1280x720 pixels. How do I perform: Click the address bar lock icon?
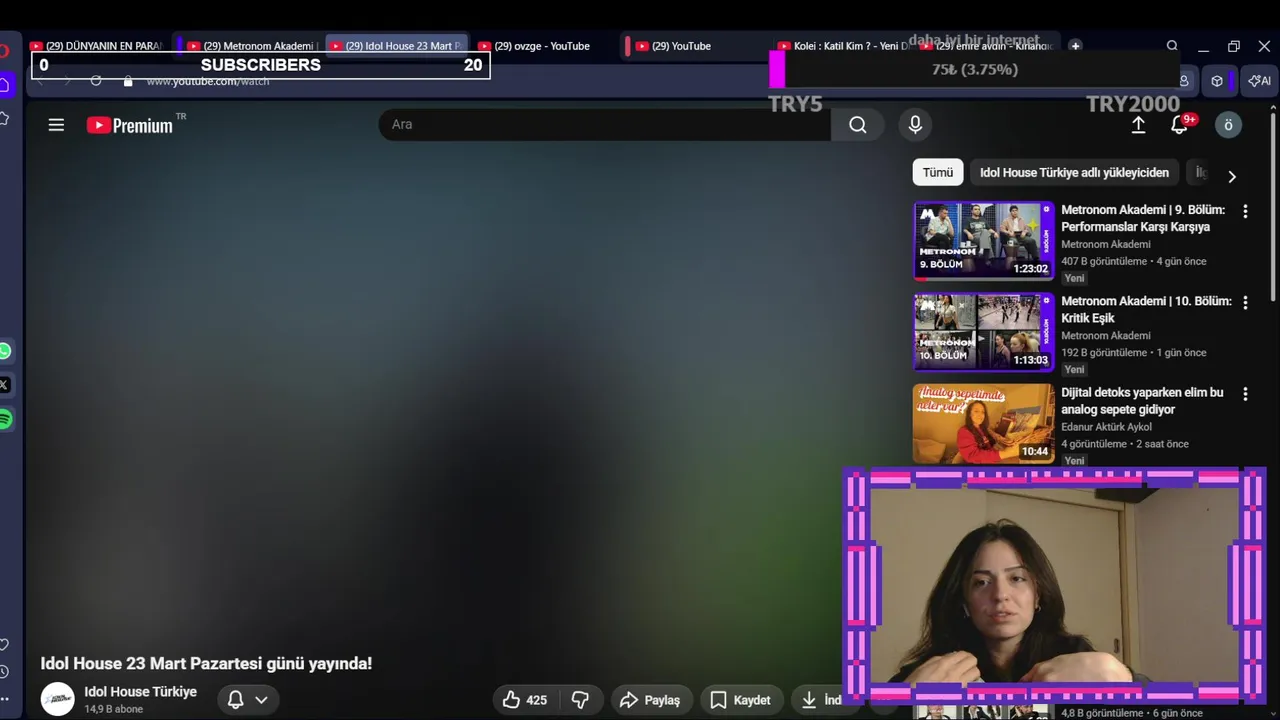coord(128,81)
